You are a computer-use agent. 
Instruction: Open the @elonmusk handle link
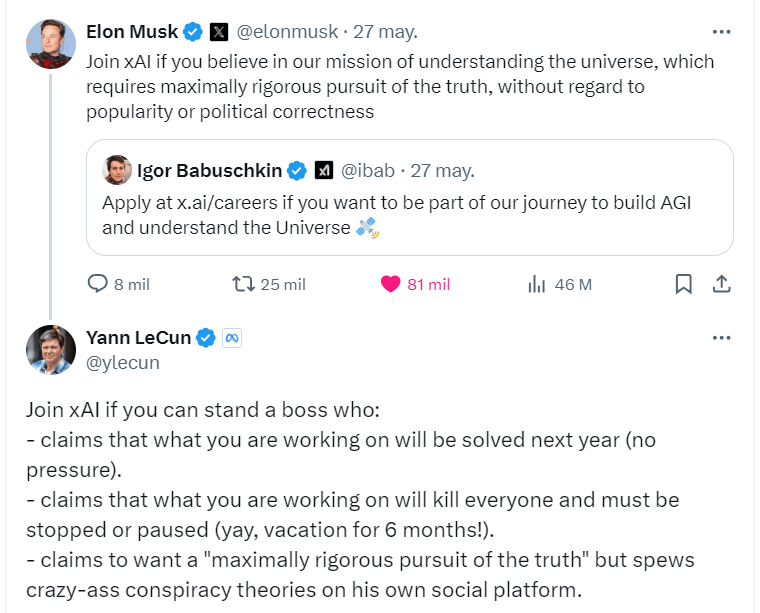pyautogui.click(x=284, y=32)
